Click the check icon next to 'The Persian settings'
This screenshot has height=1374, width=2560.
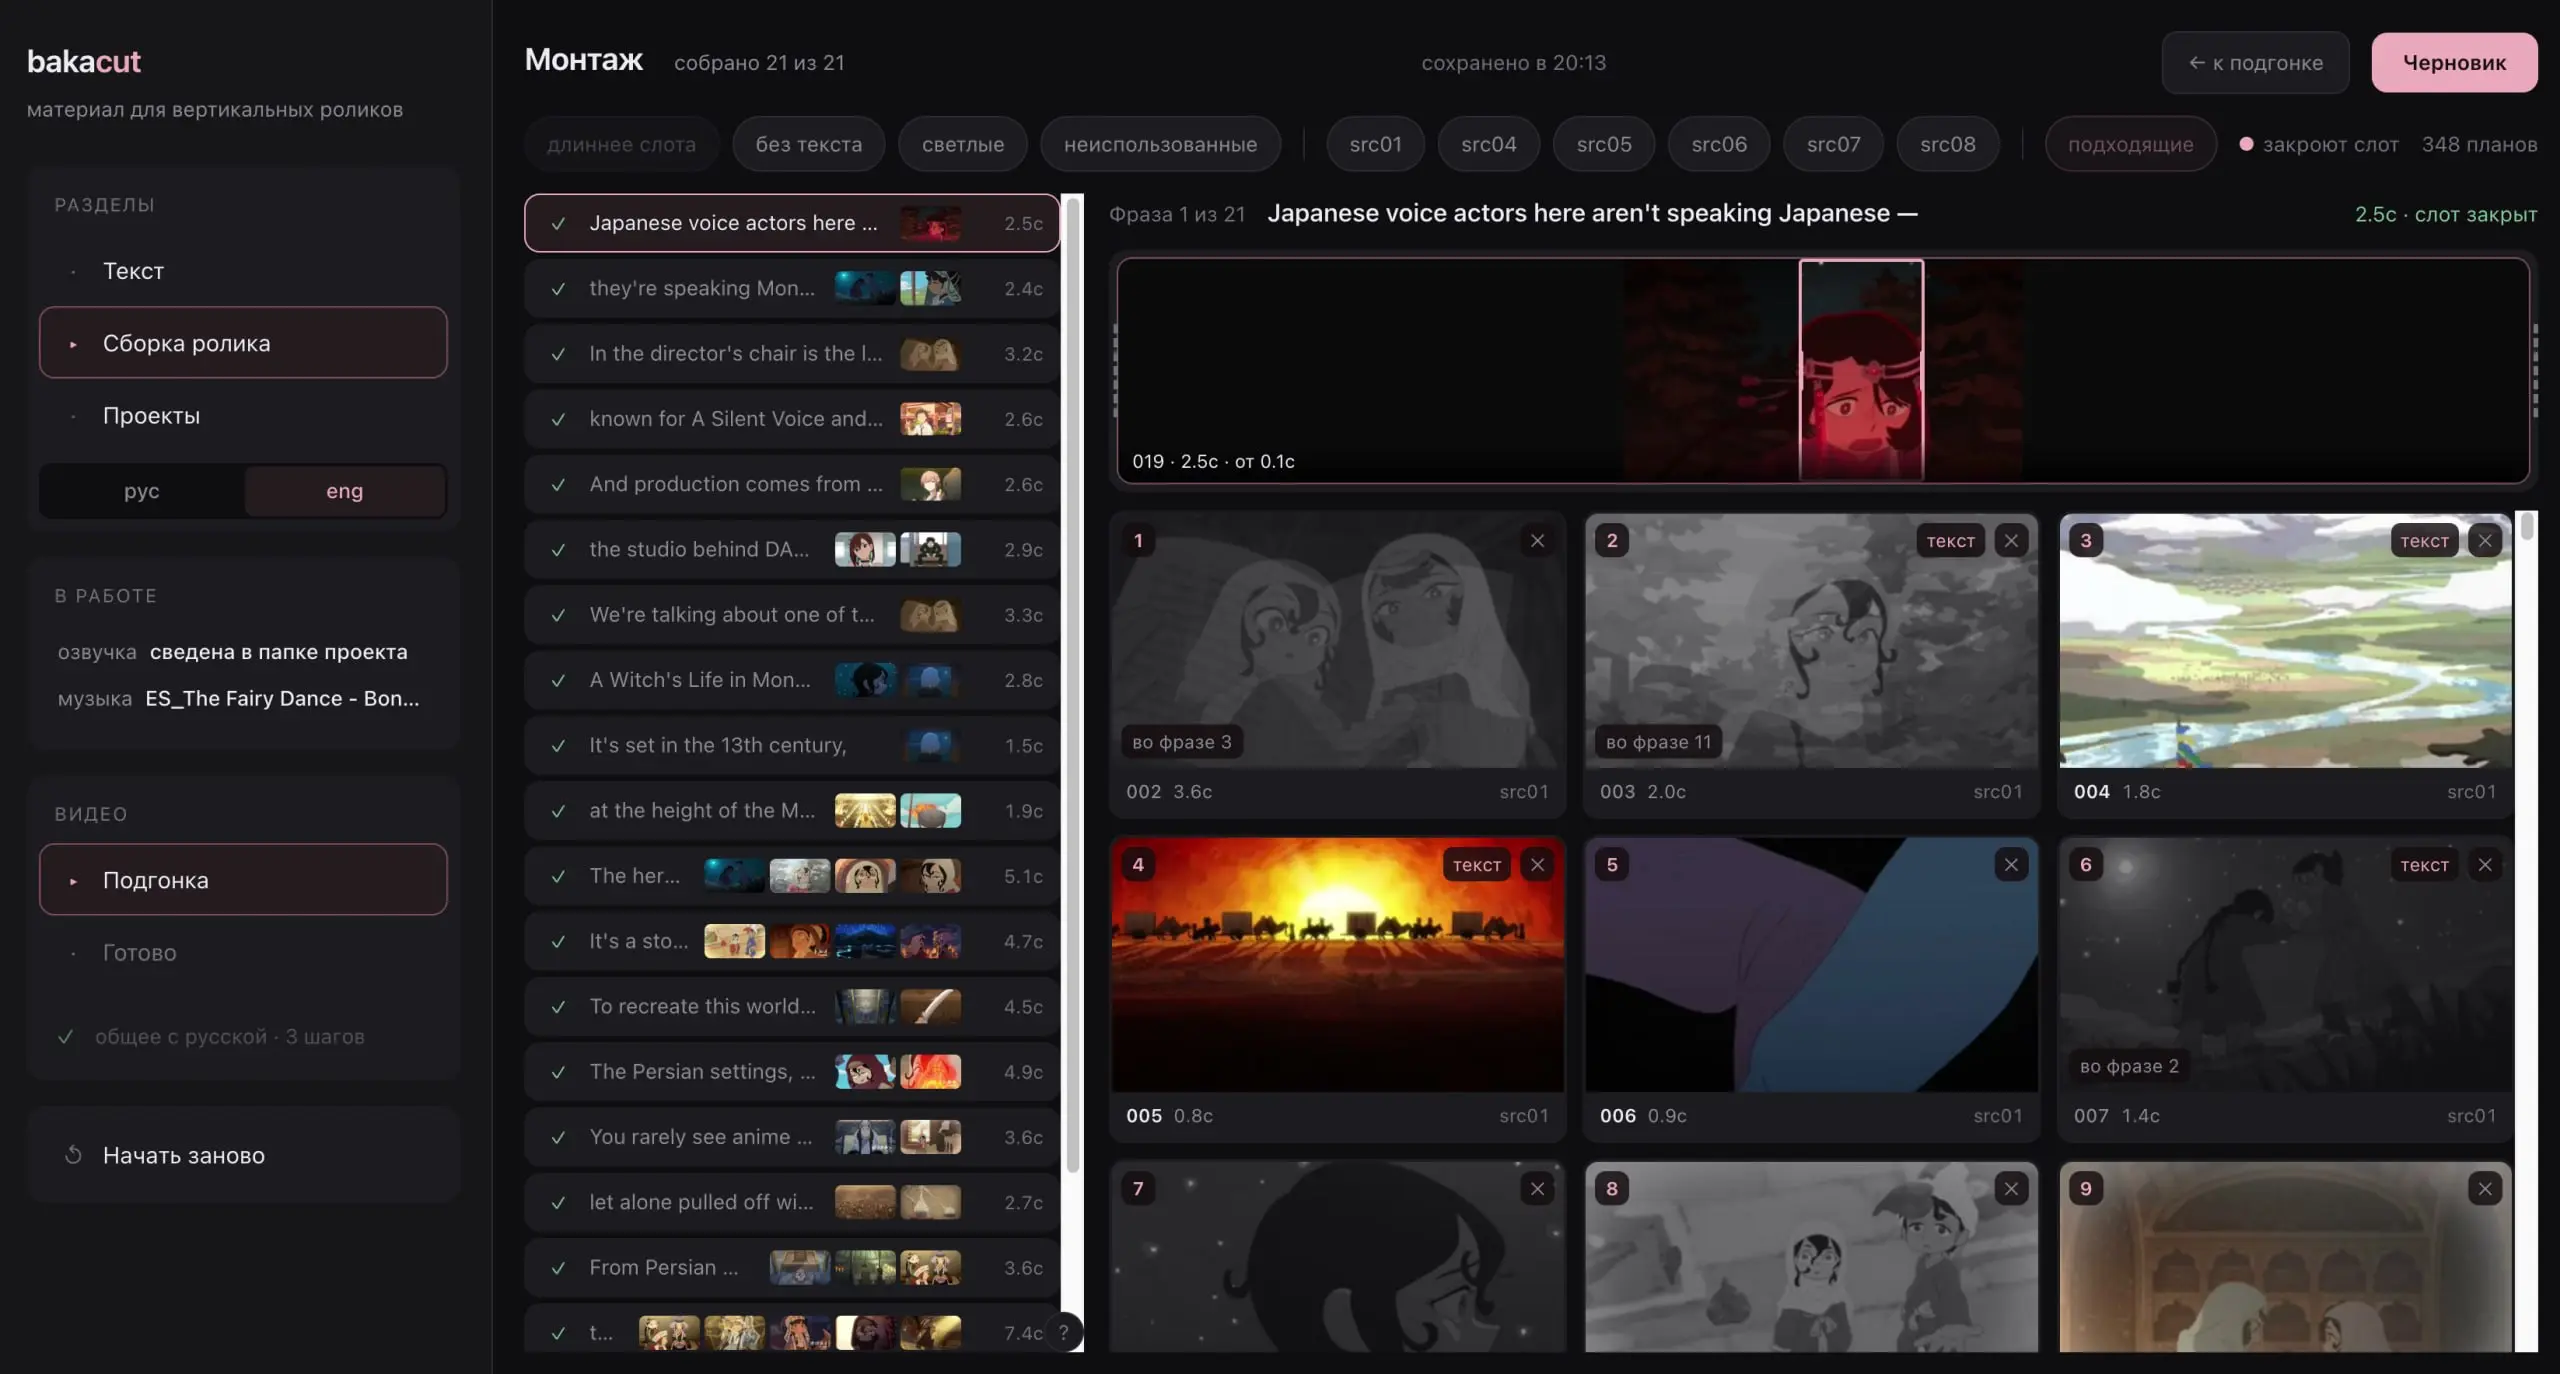pyautogui.click(x=559, y=1072)
